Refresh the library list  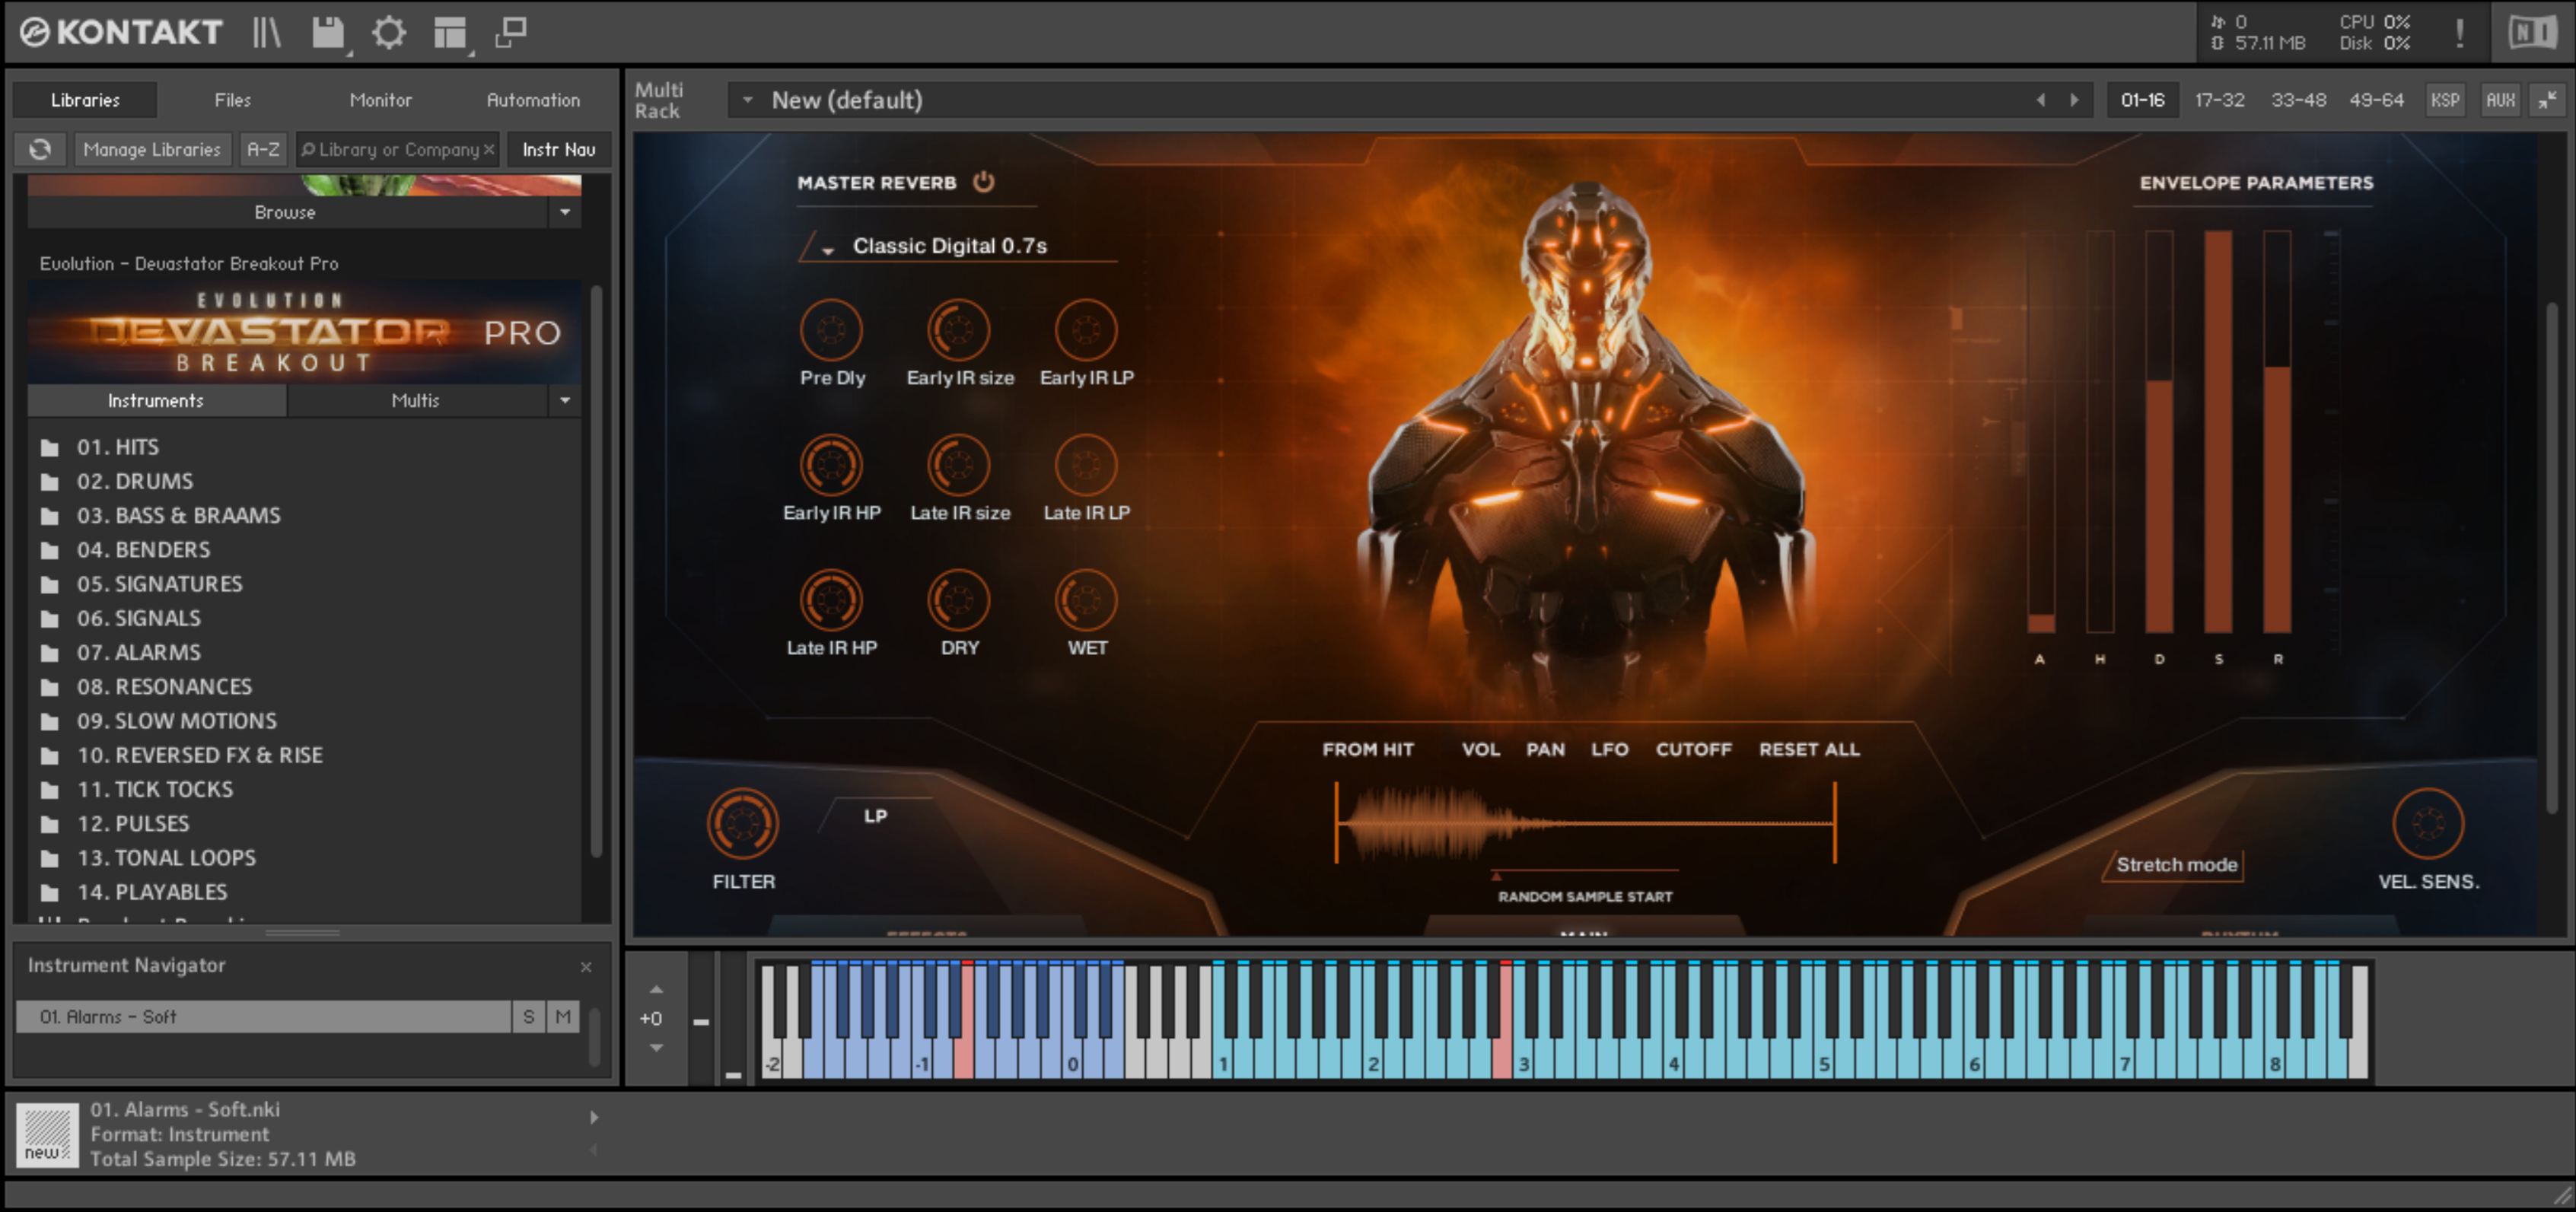coord(40,149)
